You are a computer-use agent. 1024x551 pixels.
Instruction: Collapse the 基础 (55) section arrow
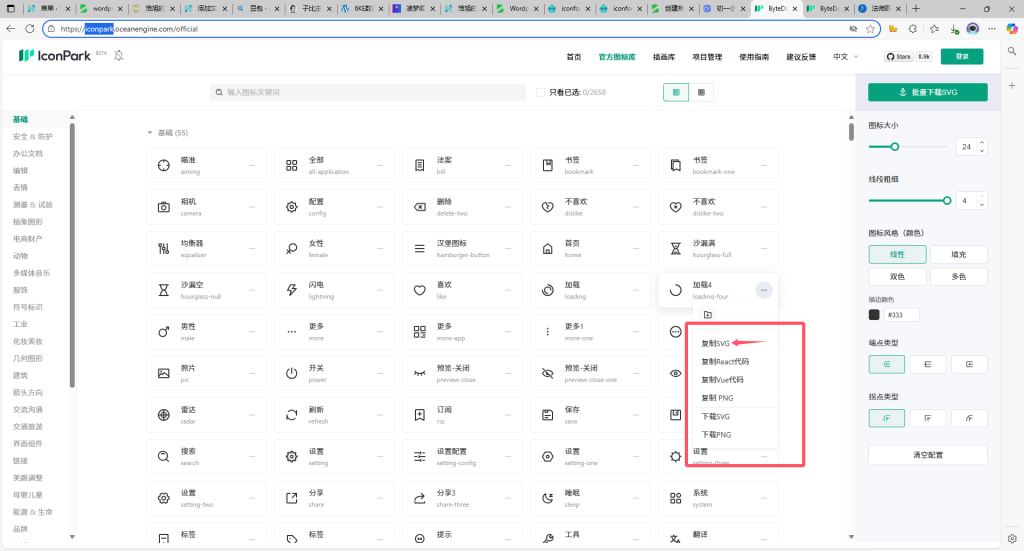click(x=150, y=133)
